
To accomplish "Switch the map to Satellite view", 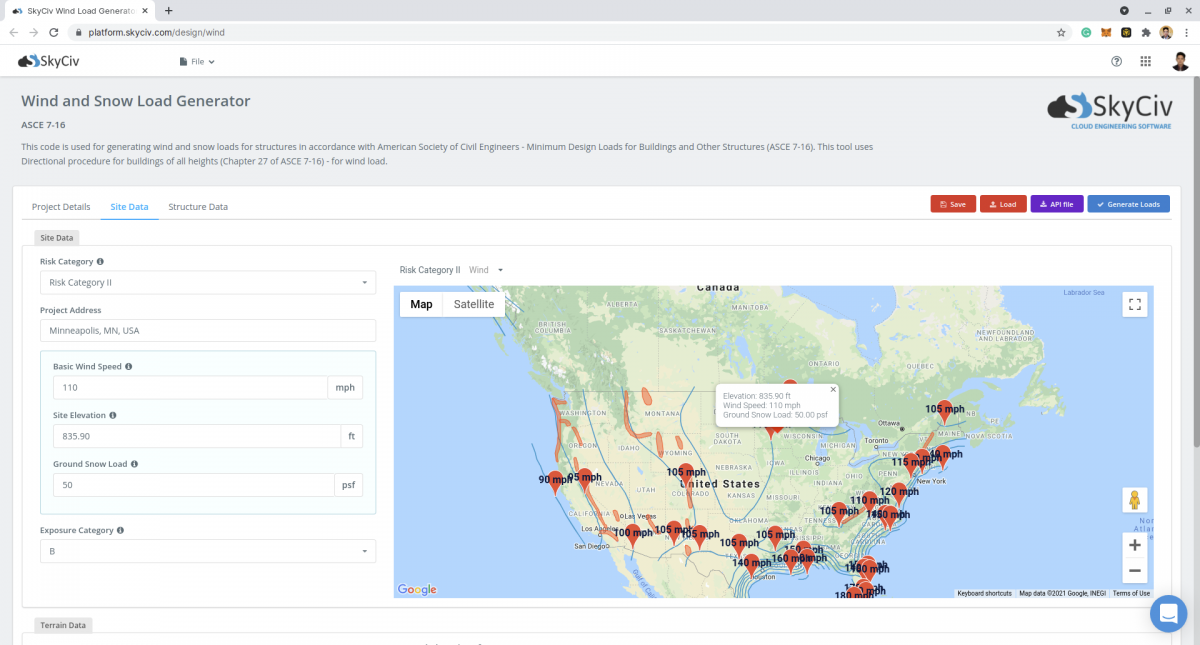I will [x=472, y=304].
